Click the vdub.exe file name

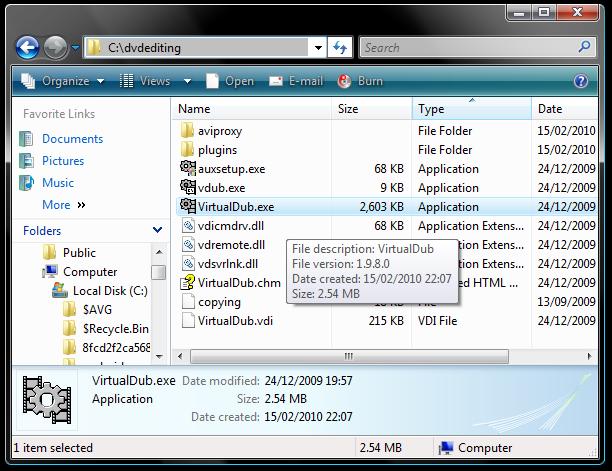[221, 188]
